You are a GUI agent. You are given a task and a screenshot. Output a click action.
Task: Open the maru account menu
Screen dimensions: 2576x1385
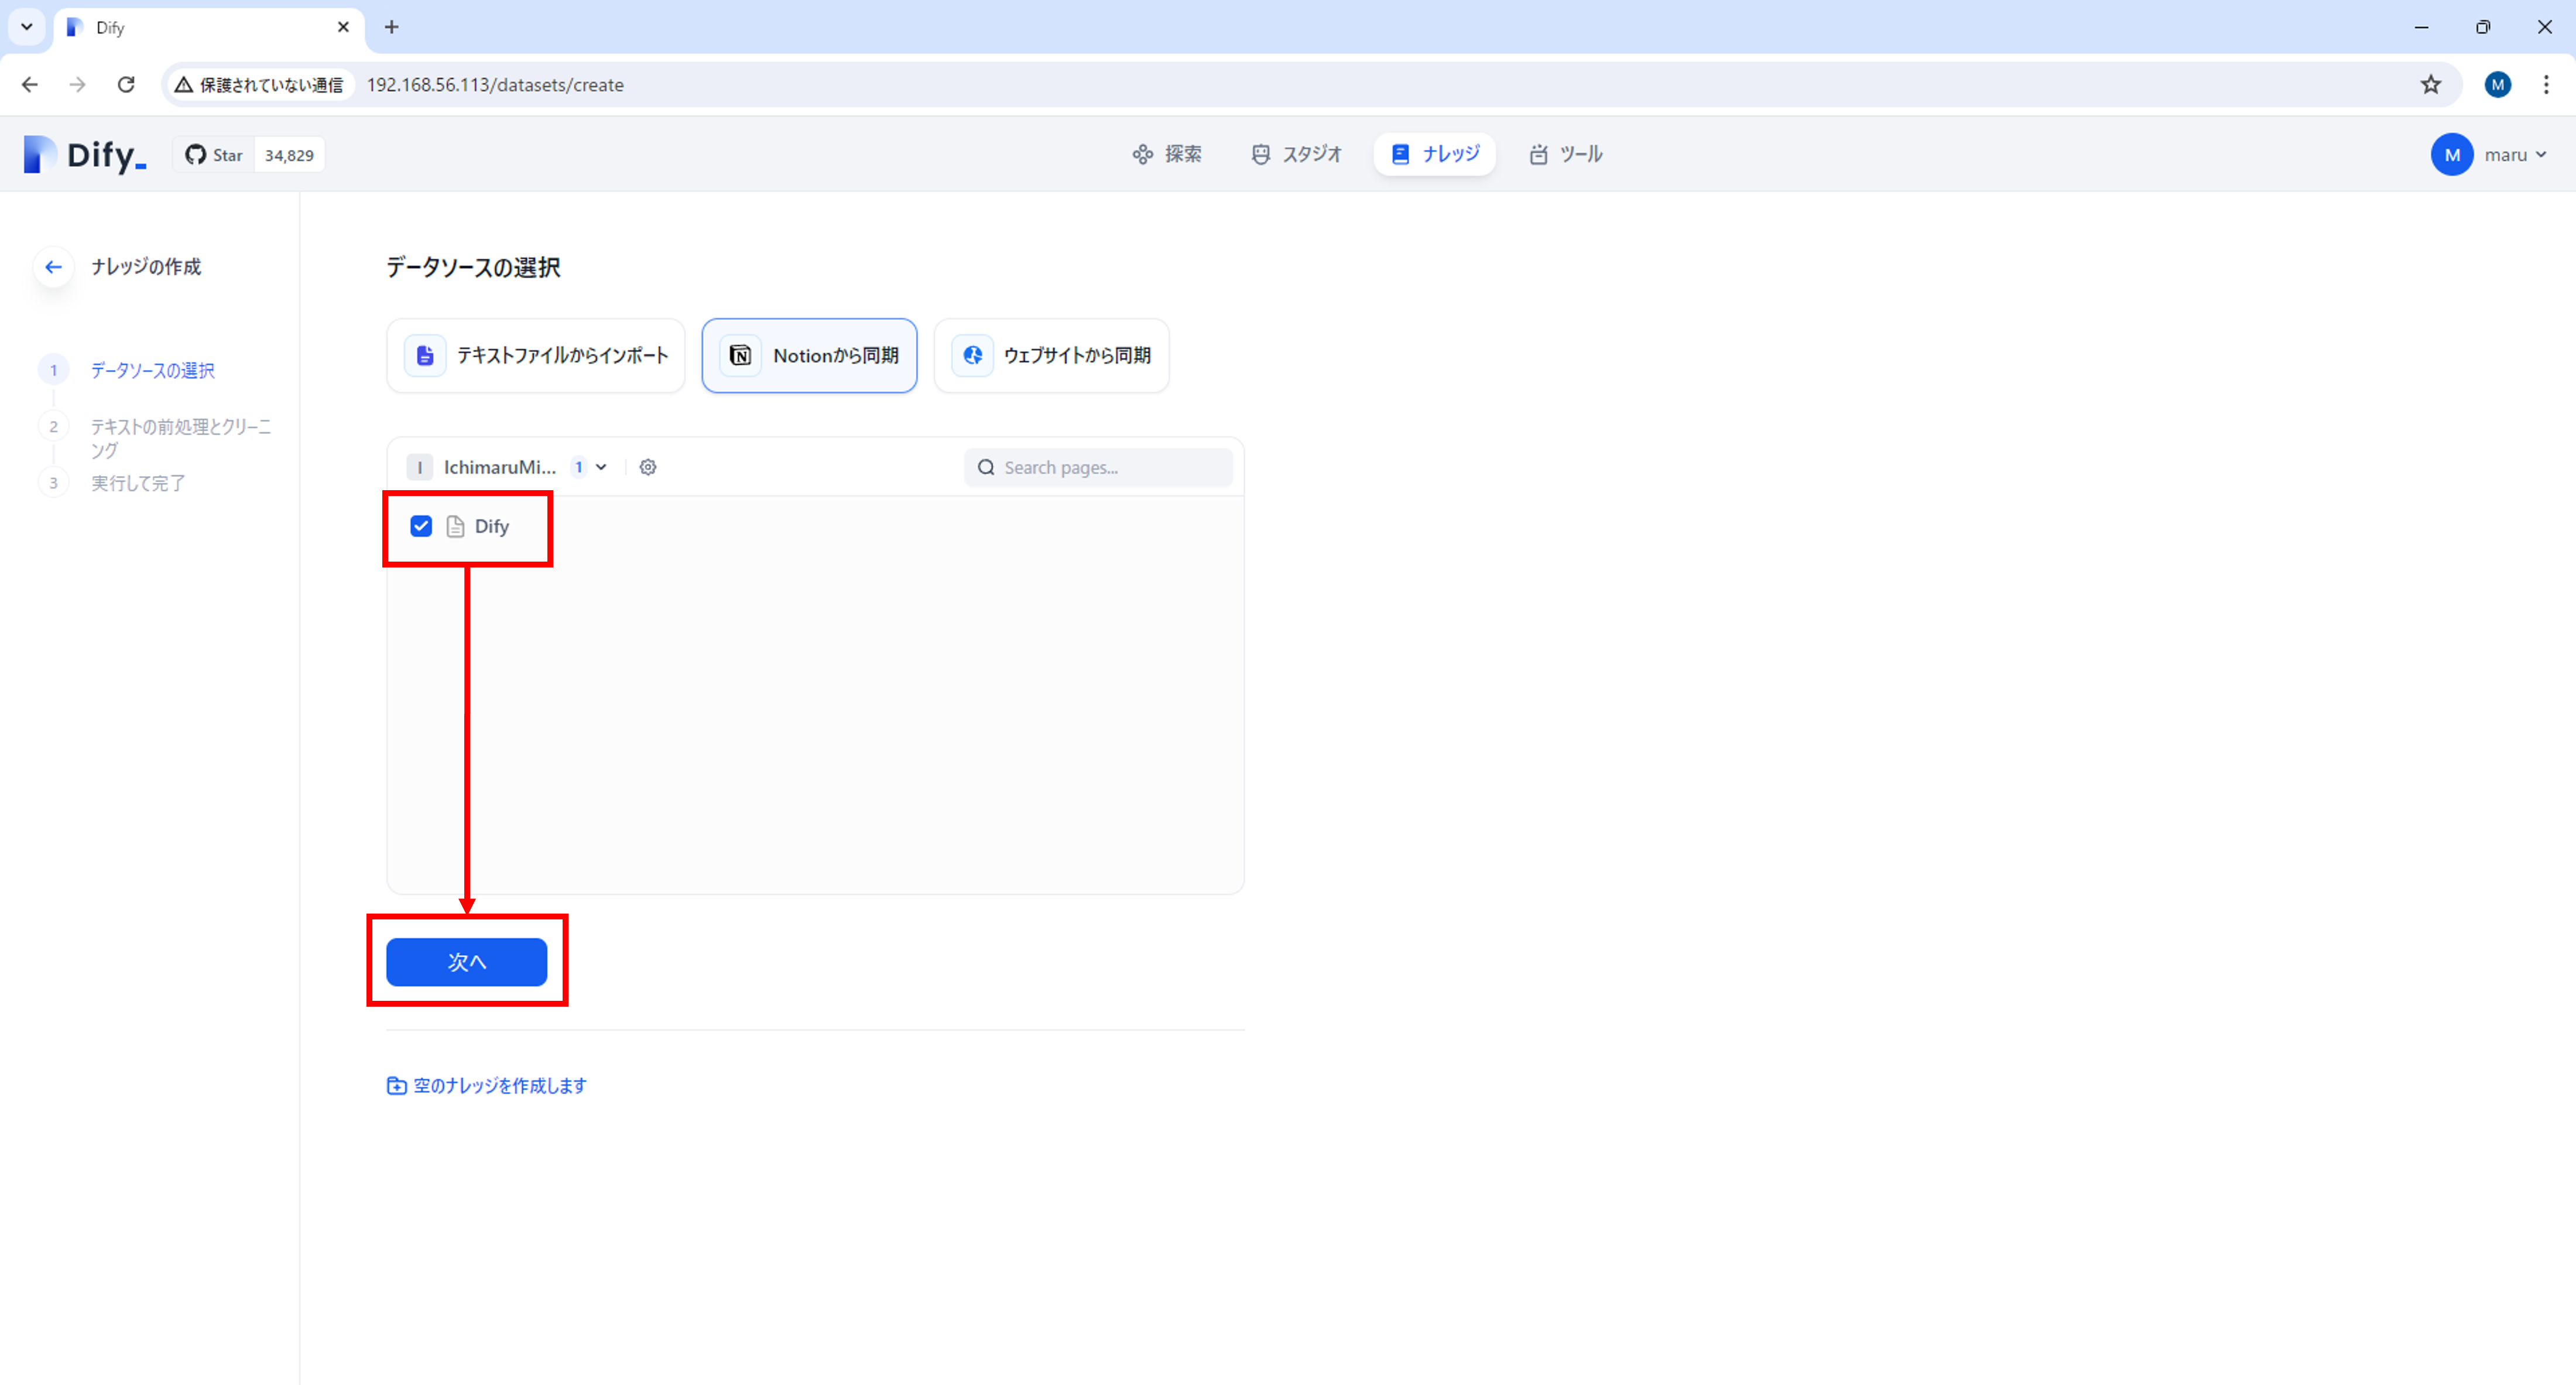point(2489,155)
